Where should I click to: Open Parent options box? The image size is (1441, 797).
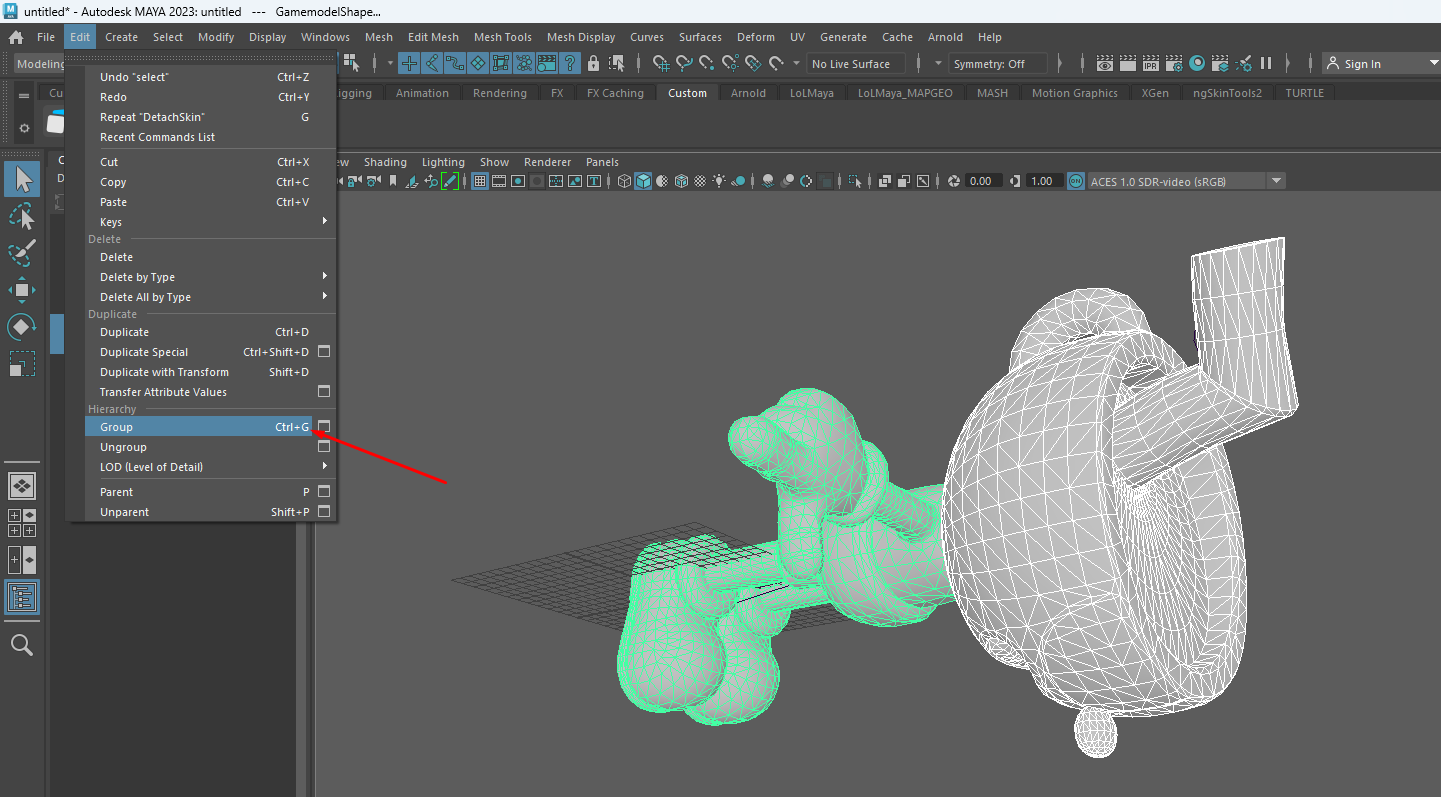click(323, 492)
